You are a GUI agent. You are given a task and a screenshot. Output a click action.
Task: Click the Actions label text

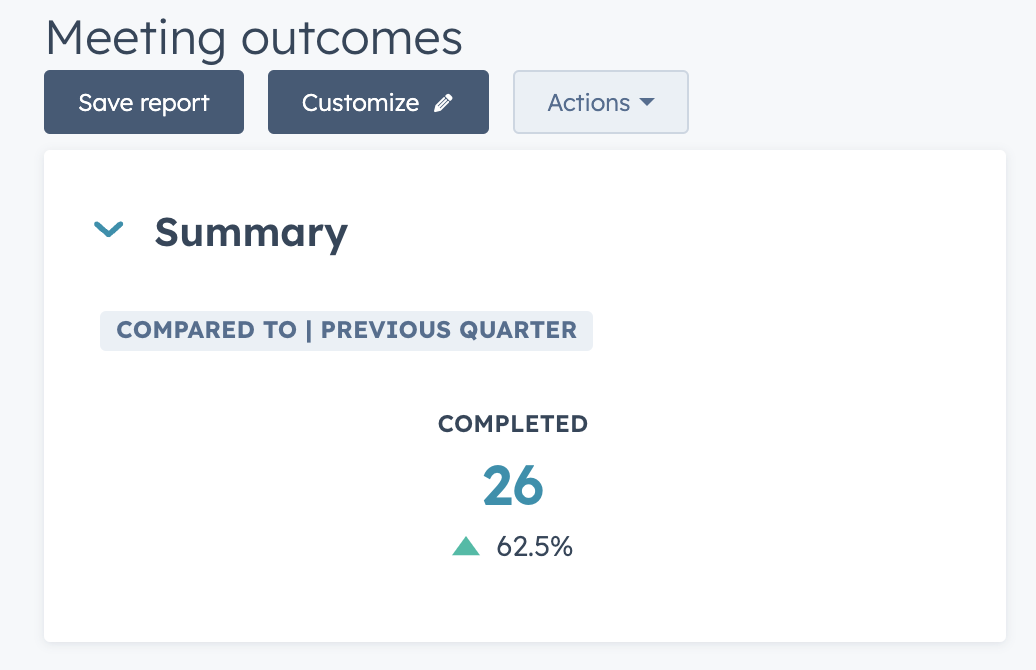pyautogui.click(x=589, y=103)
